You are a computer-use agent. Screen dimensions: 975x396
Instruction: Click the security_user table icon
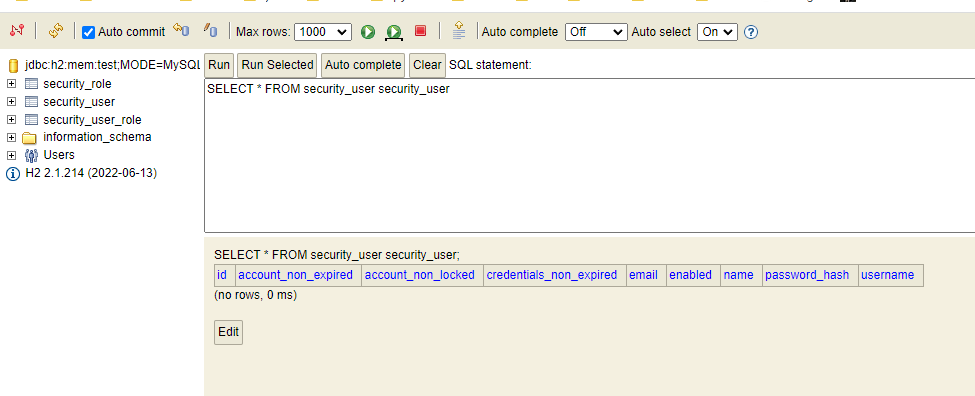31,101
